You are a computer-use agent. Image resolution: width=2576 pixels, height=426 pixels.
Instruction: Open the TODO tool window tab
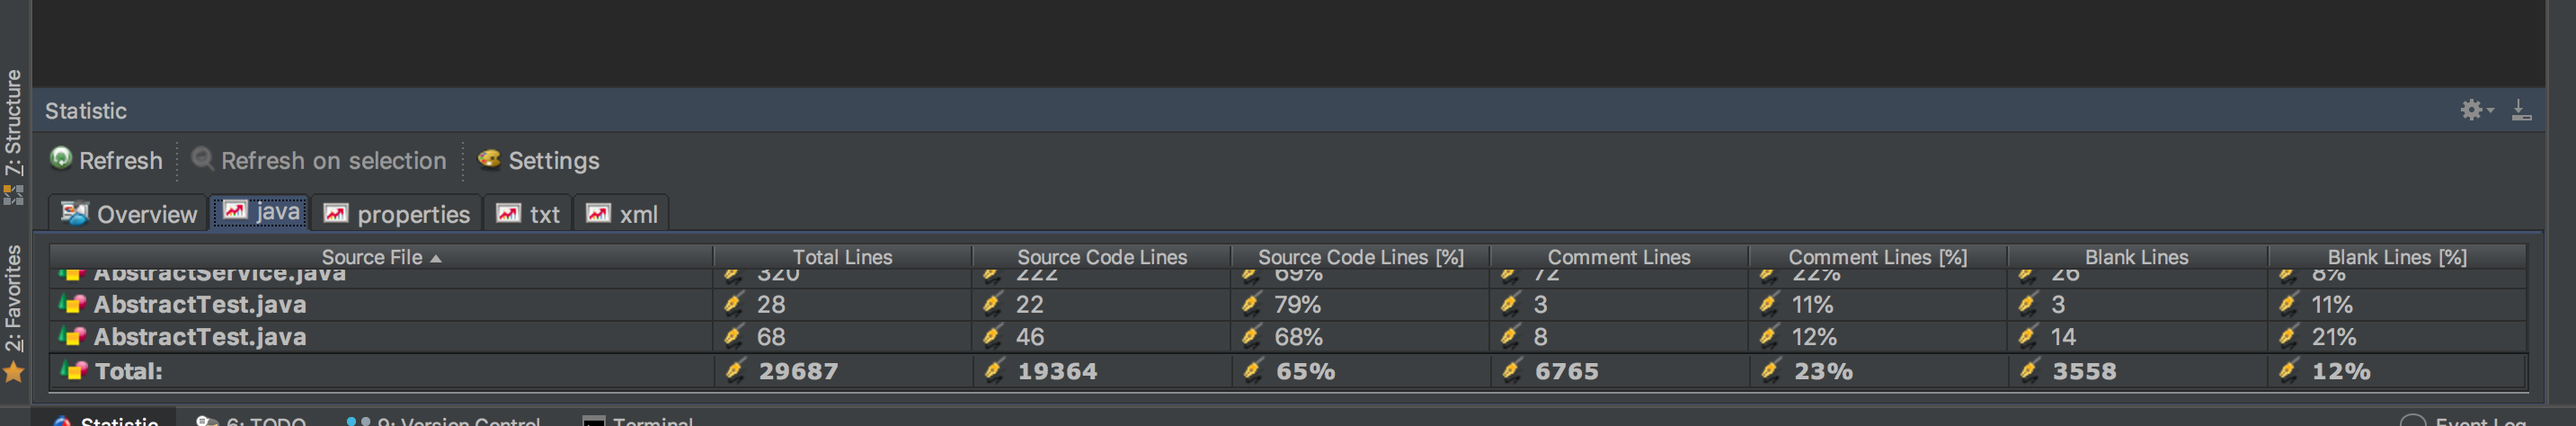(251, 419)
